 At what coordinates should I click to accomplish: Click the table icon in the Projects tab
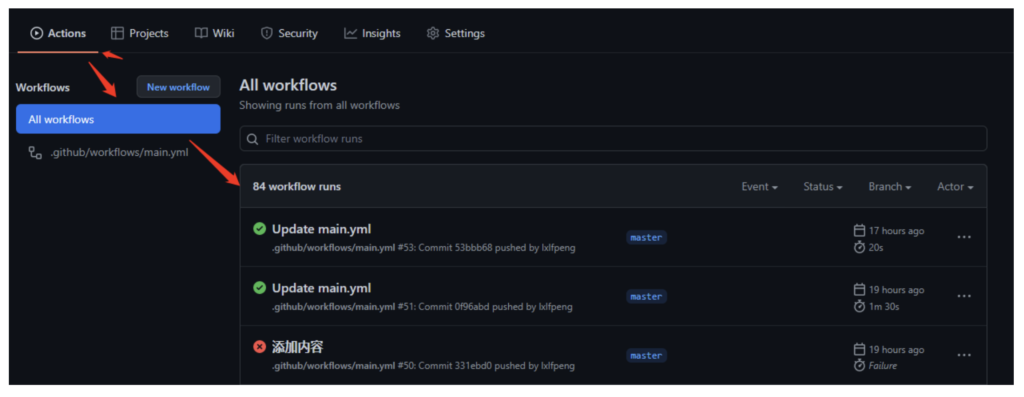tap(117, 33)
